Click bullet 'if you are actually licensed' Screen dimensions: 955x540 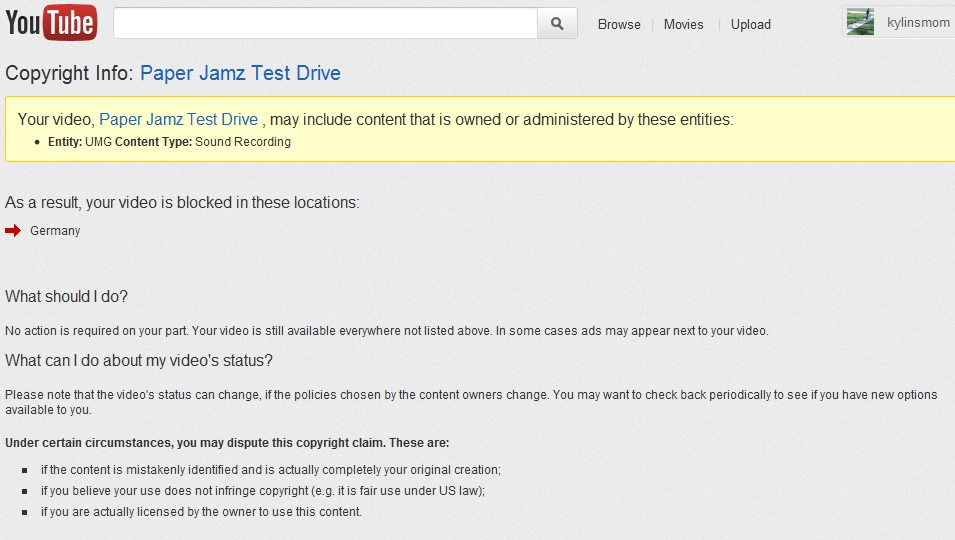pos(201,512)
